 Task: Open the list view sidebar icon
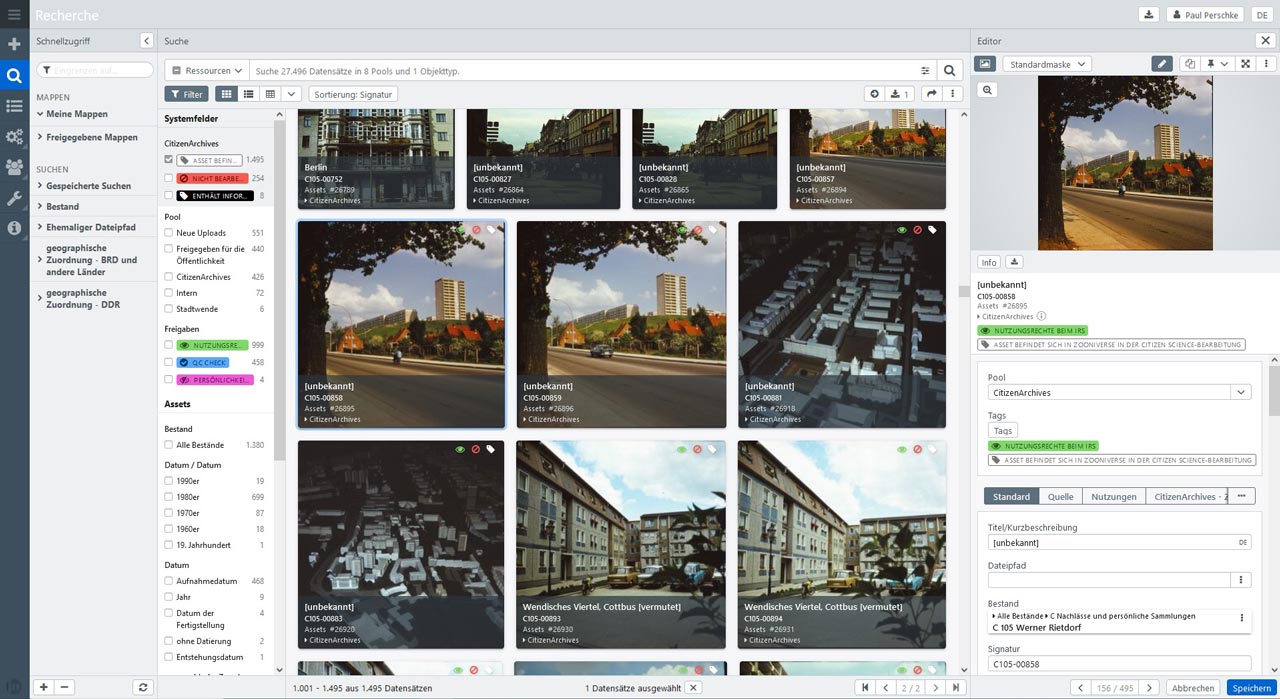click(x=14, y=106)
